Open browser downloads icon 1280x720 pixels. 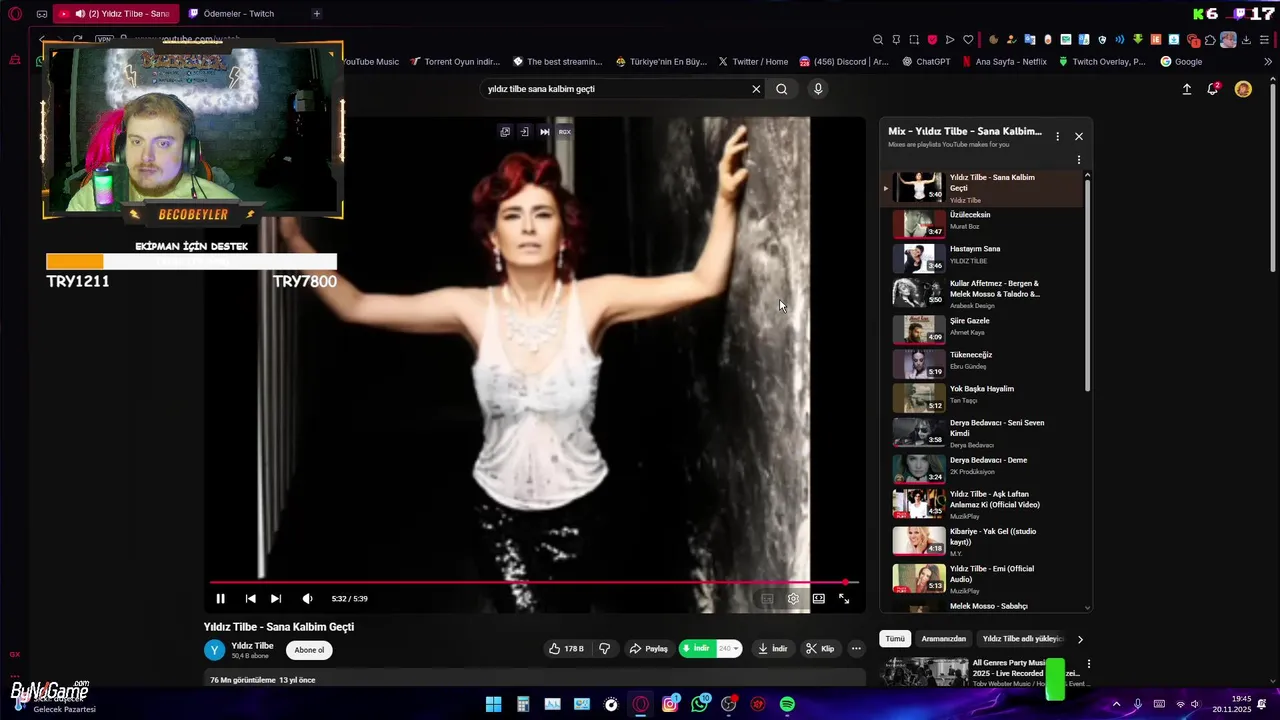pyautogui.click(x=1246, y=40)
